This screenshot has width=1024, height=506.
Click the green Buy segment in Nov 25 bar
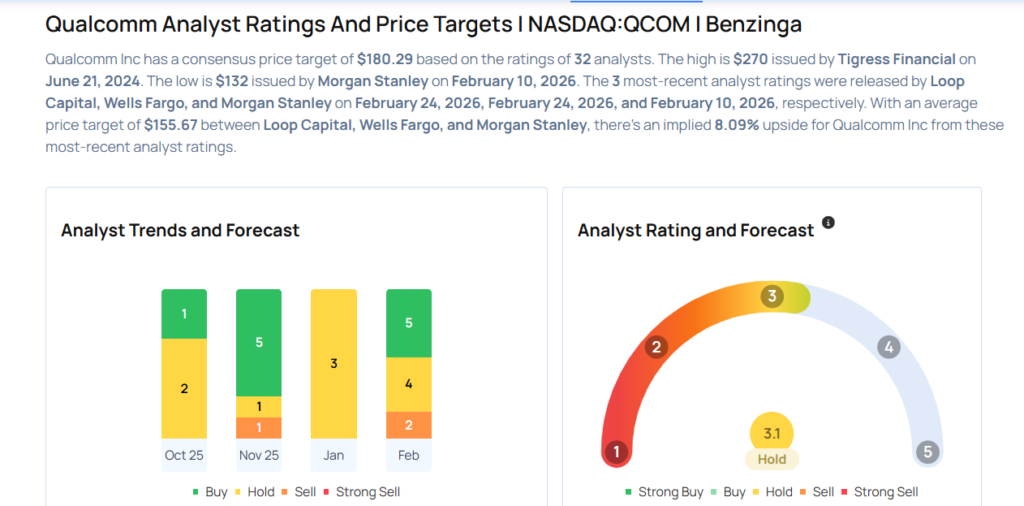click(x=259, y=342)
